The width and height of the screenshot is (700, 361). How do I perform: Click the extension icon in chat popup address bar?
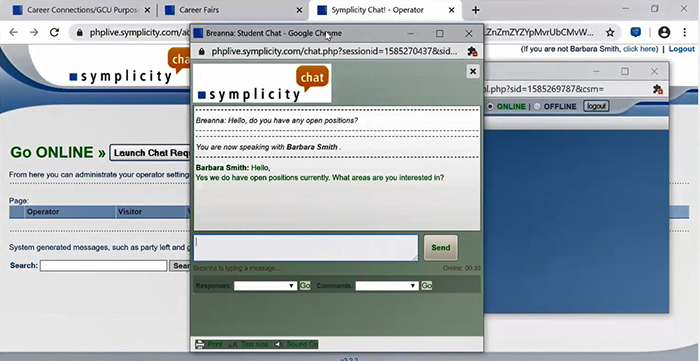tap(472, 52)
